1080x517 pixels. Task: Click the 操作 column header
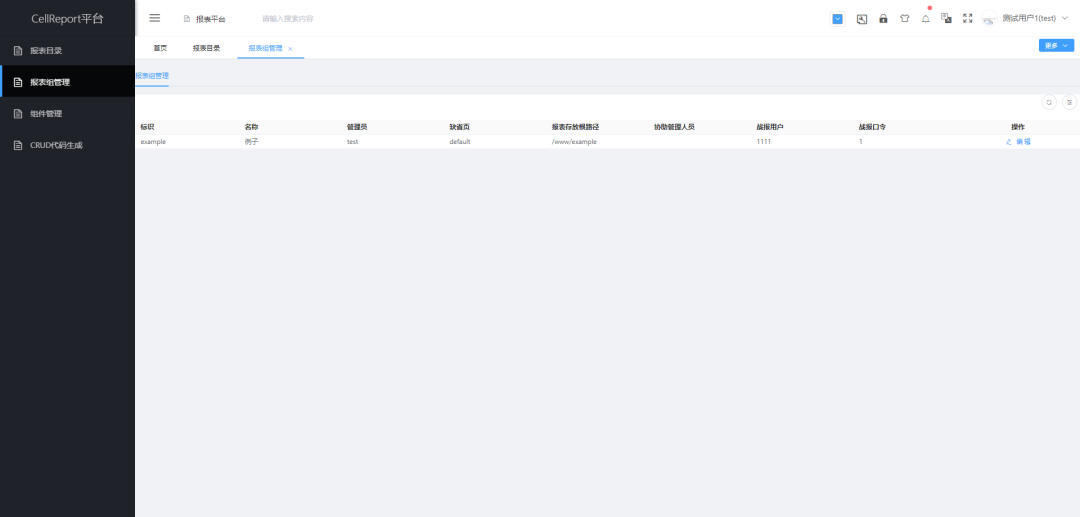click(x=1018, y=127)
